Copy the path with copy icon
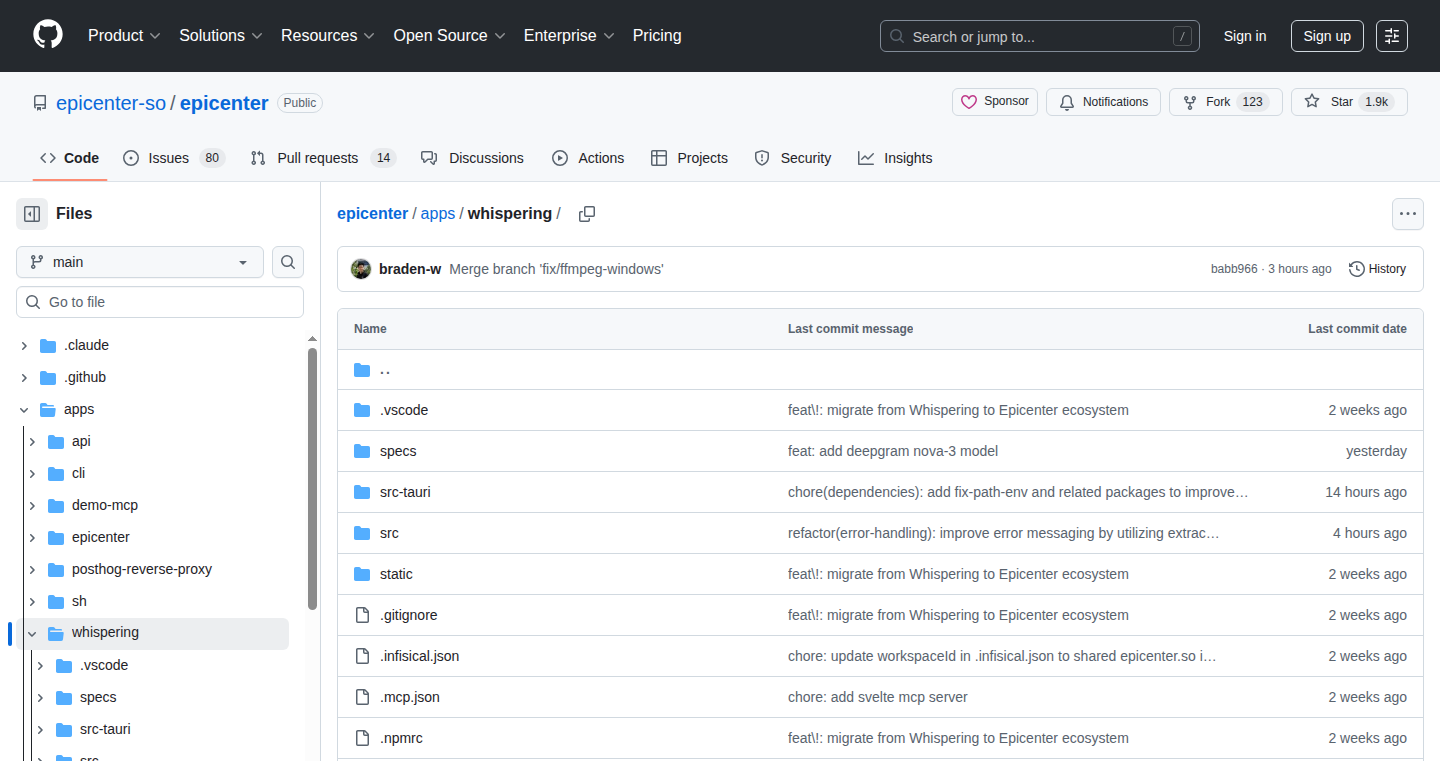This screenshot has width=1440, height=761. click(587, 214)
